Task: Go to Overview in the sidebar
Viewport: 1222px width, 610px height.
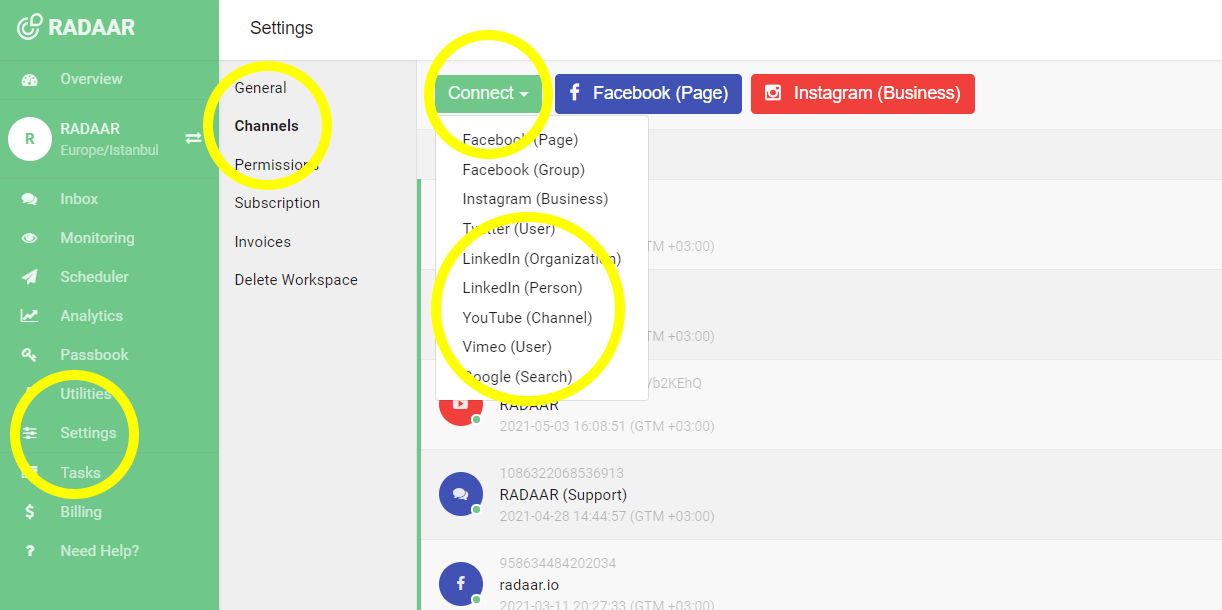Action: (x=91, y=79)
